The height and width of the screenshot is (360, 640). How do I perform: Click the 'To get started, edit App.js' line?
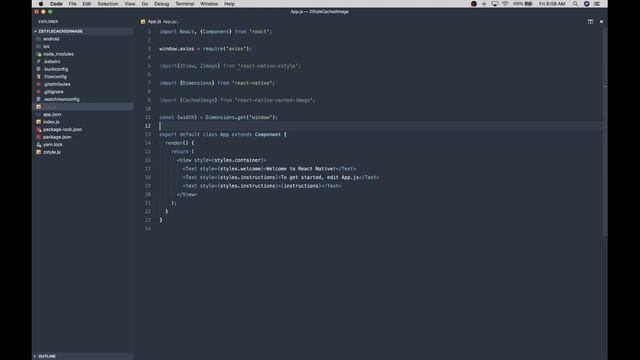[x=280, y=177]
